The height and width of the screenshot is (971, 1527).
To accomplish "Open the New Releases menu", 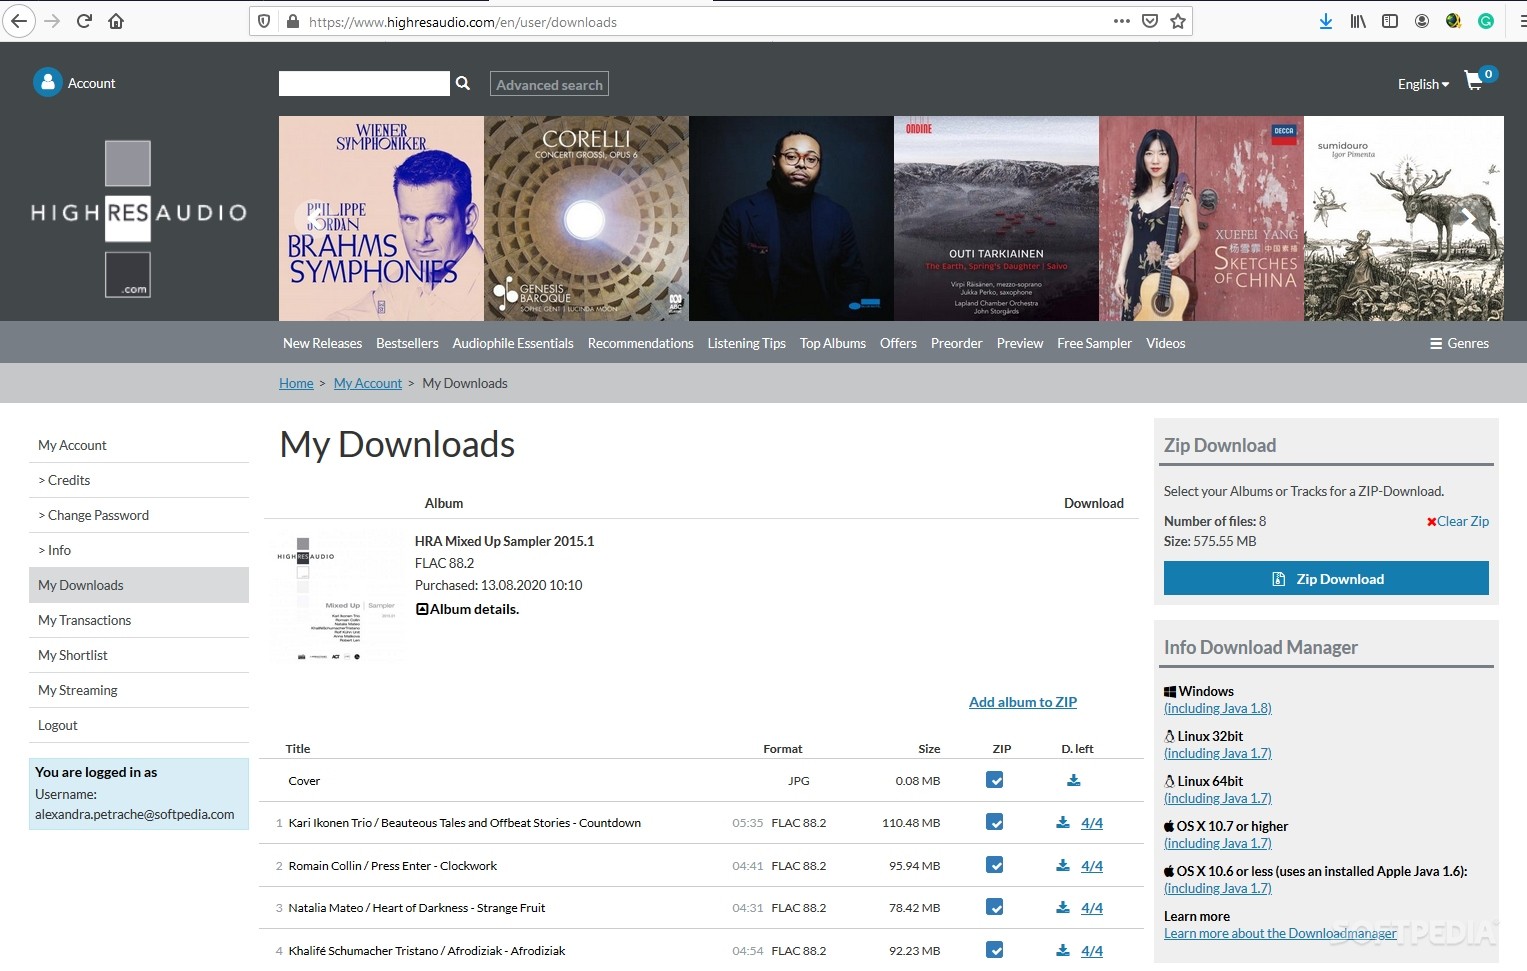I will (322, 343).
